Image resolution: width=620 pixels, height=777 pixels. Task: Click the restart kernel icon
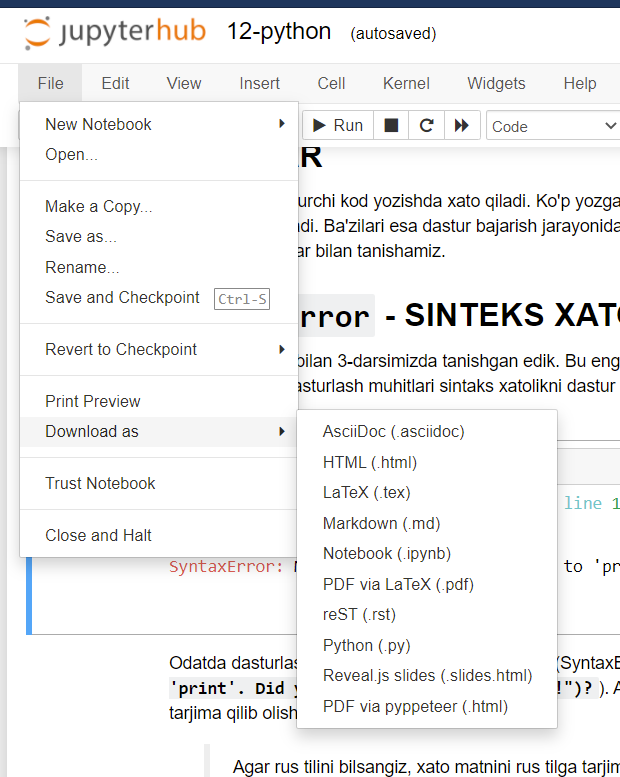[426, 125]
